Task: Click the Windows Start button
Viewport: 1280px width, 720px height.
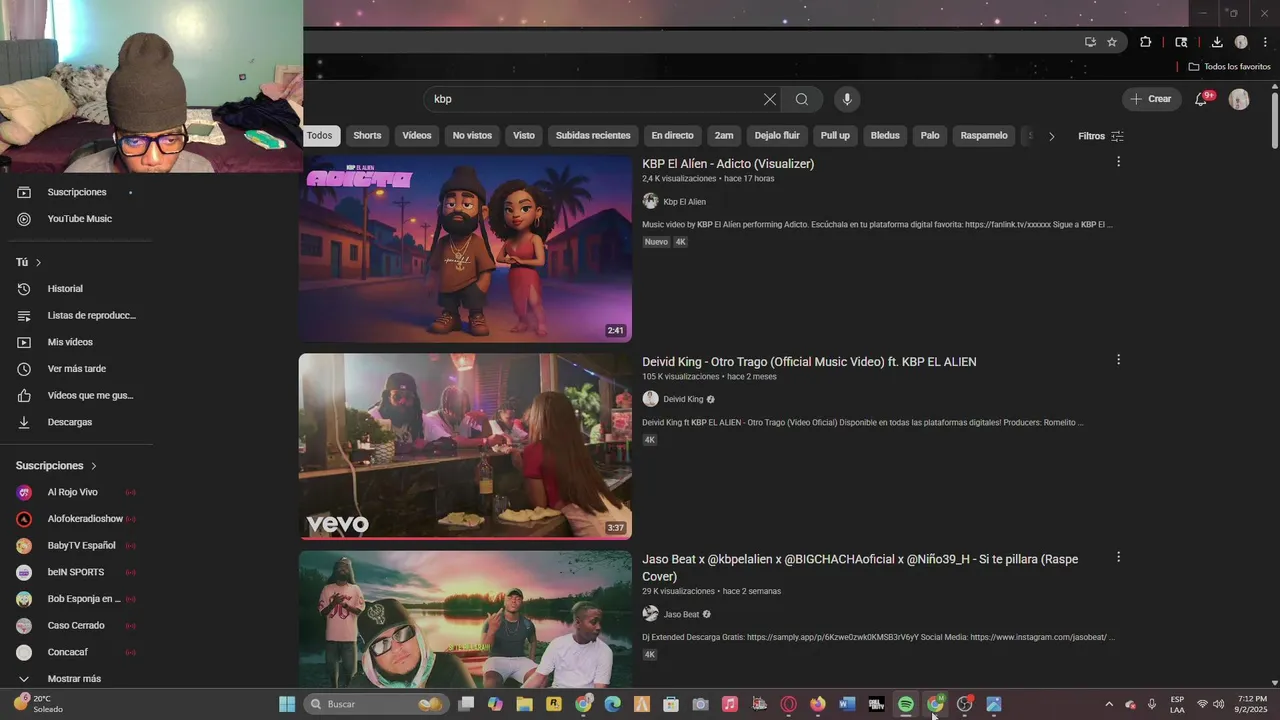Action: coord(287,704)
